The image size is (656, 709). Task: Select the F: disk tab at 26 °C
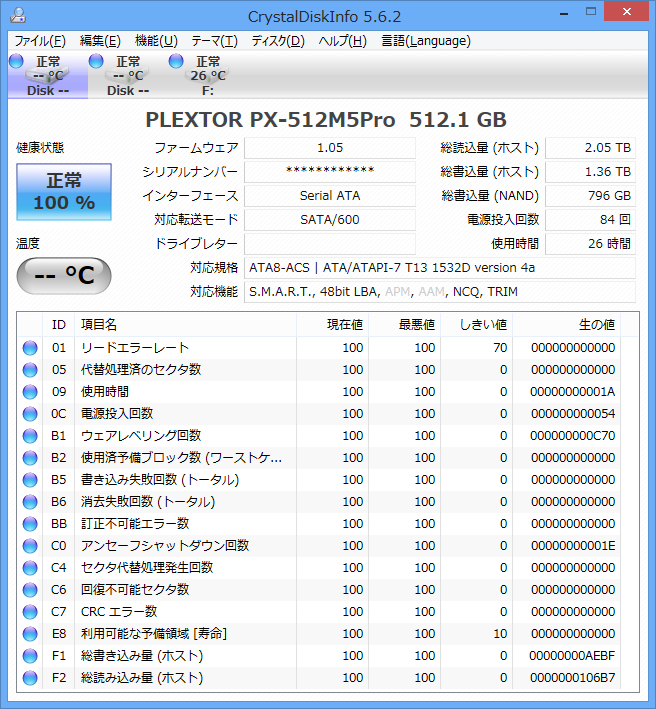click(x=208, y=75)
